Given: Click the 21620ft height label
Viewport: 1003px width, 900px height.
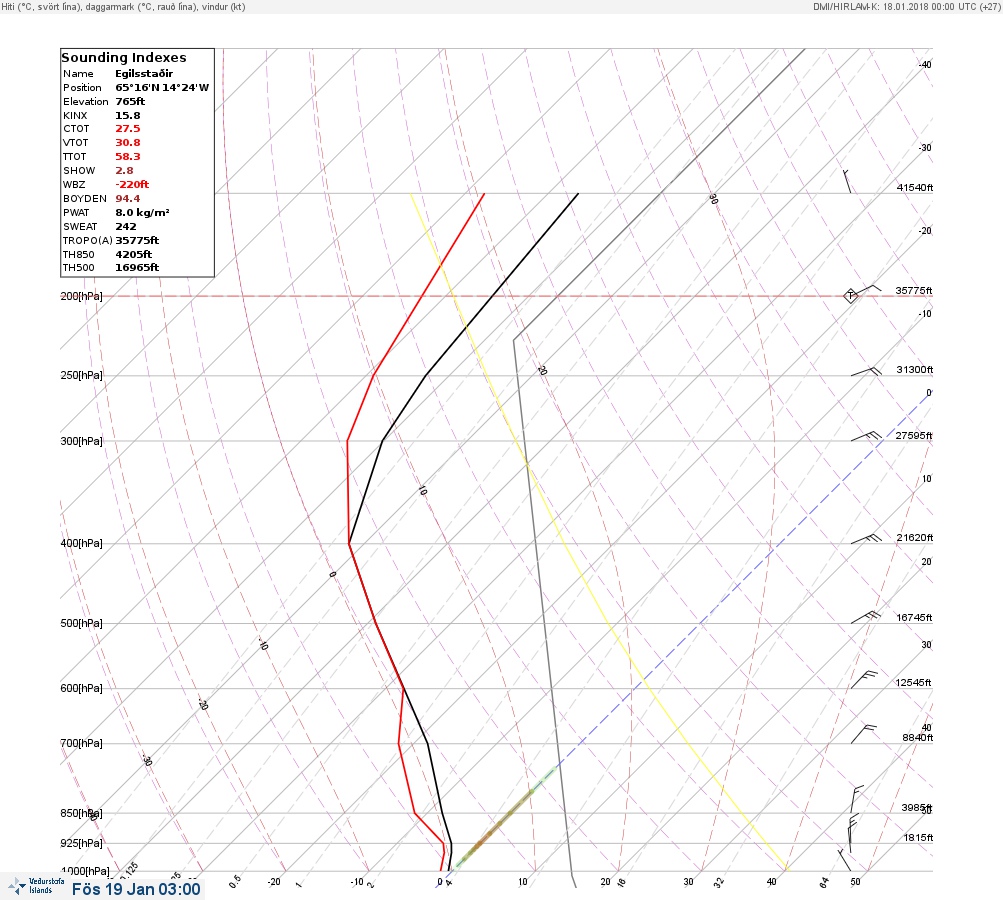Looking at the screenshot, I should tap(915, 537).
